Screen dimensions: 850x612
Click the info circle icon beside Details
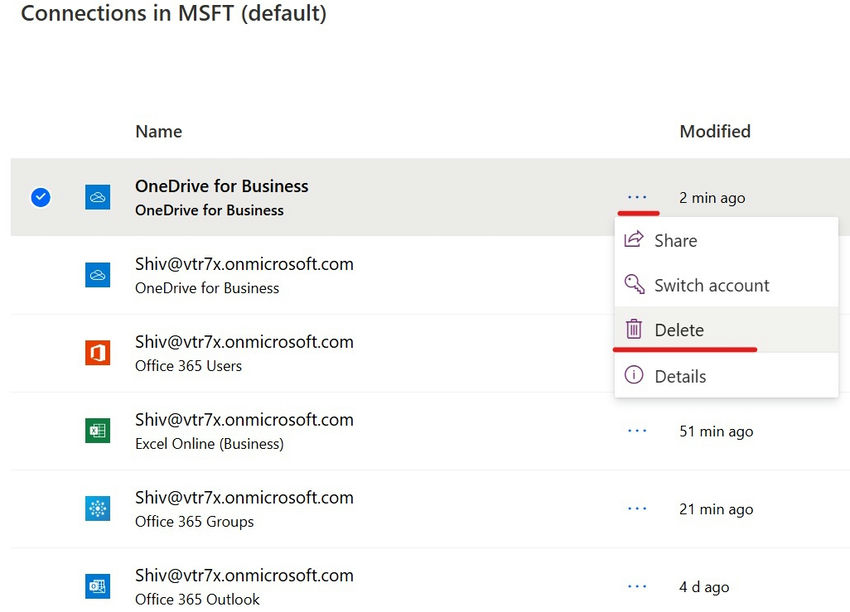pyautogui.click(x=634, y=375)
